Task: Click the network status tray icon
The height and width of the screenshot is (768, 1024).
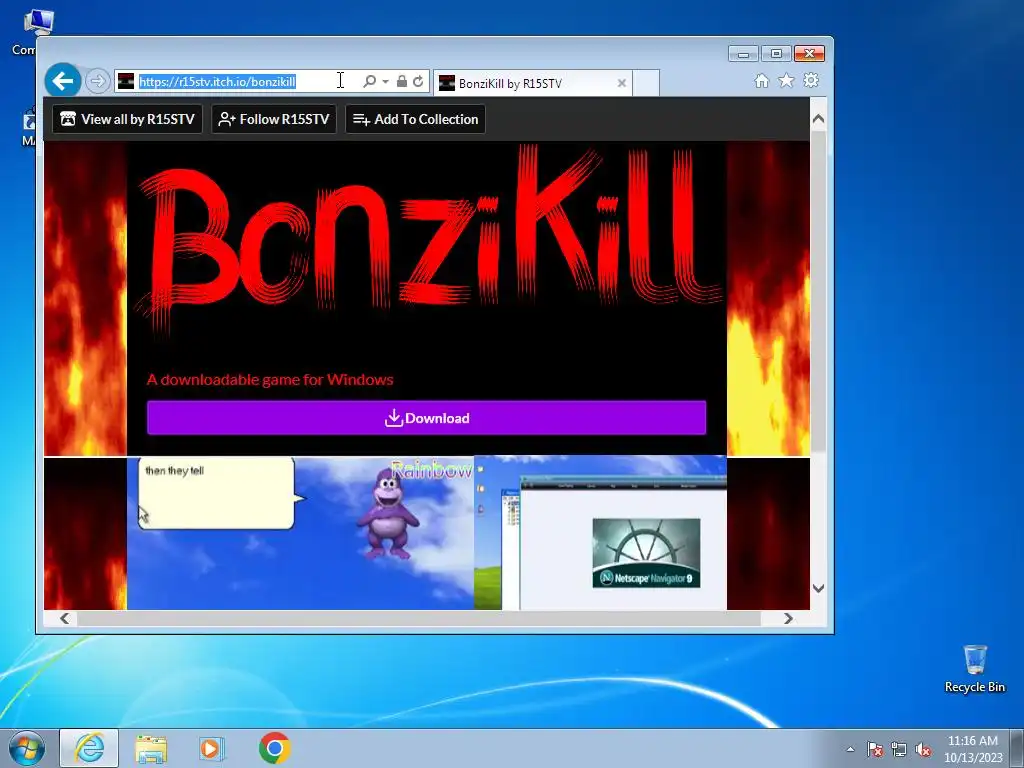Action: [899, 749]
